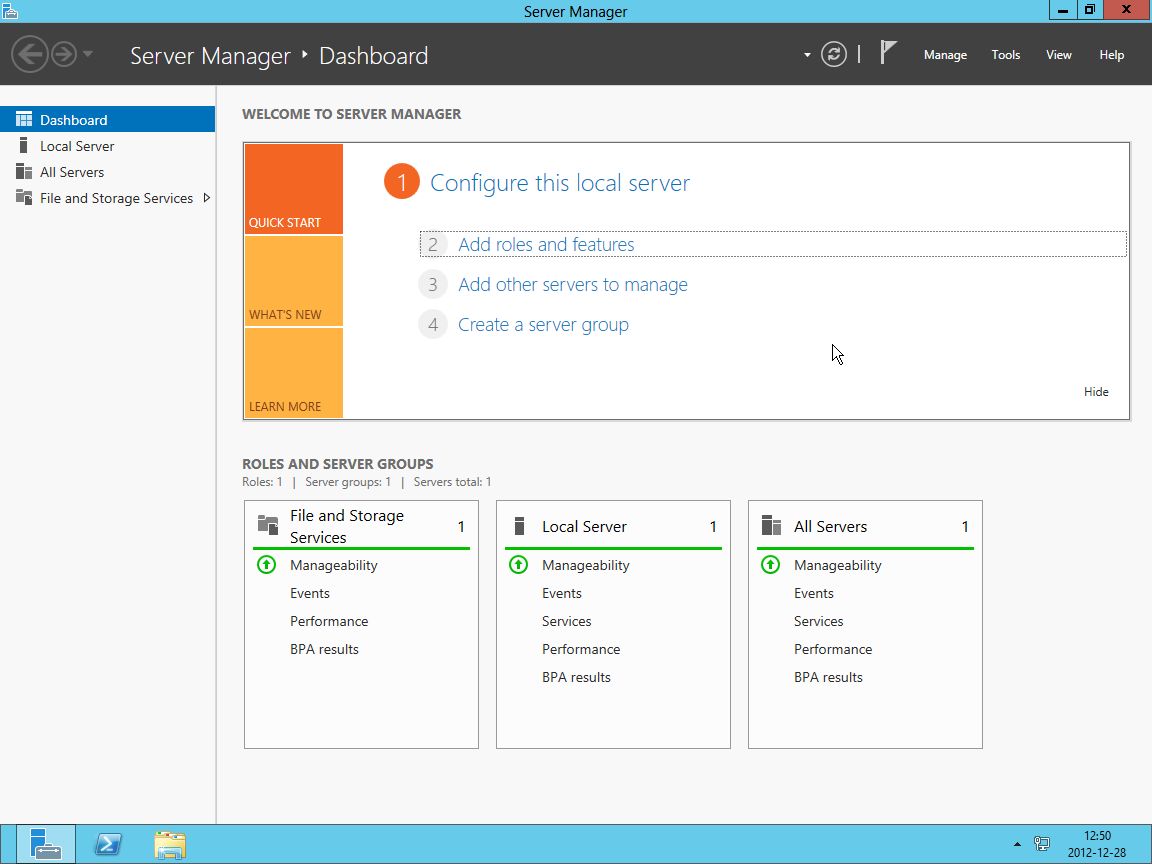1152x864 pixels.
Task: Launch PowerShell from the taskbar
Action: tap(108, 843)
